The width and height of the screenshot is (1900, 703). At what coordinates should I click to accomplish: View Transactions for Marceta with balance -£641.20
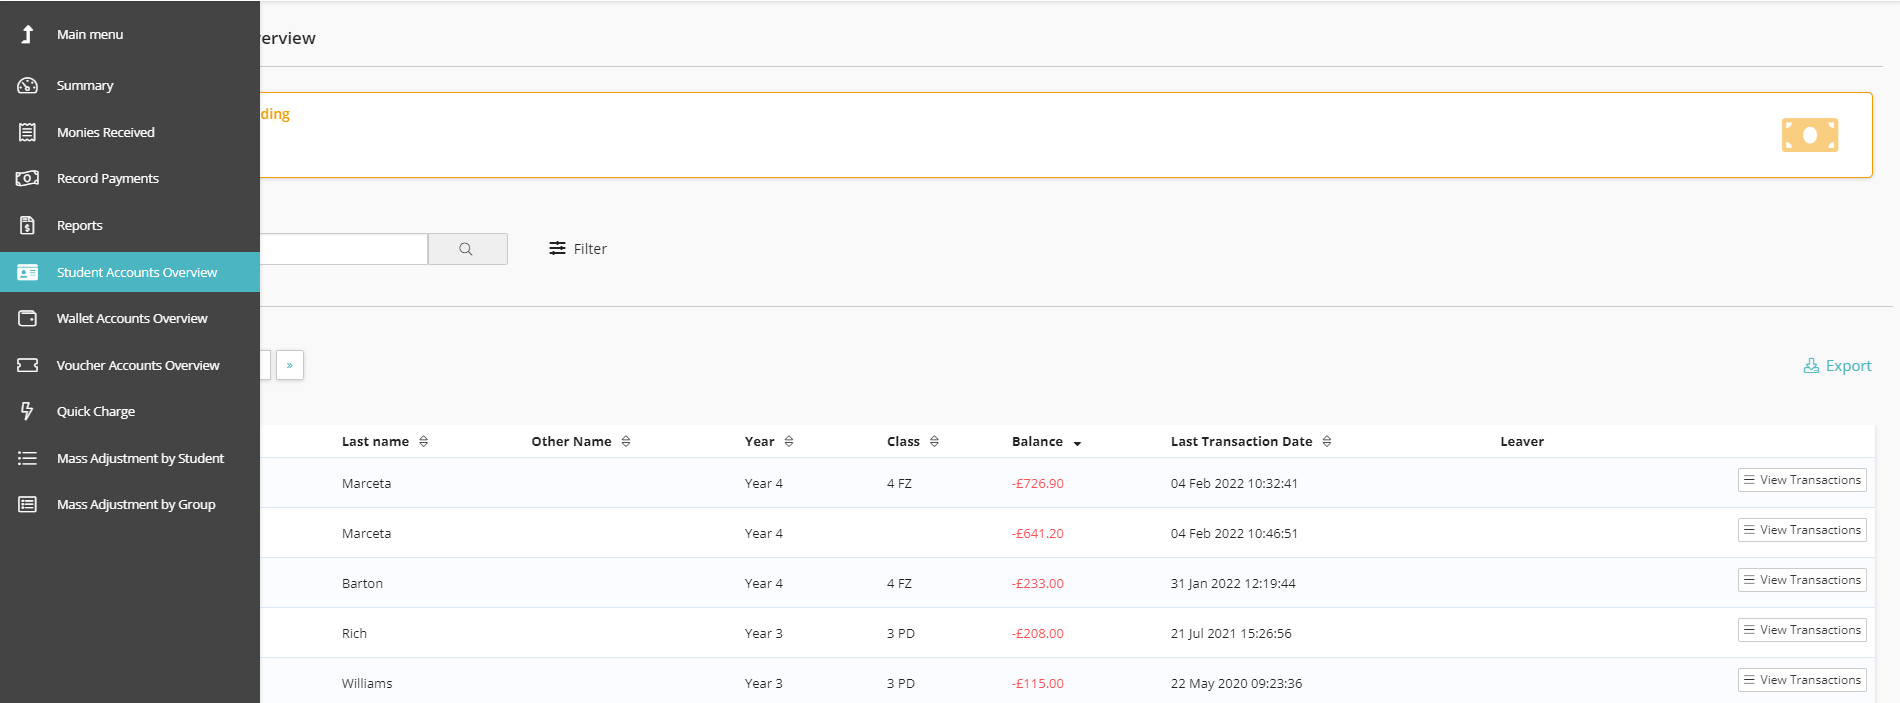tap(1802, 530)
